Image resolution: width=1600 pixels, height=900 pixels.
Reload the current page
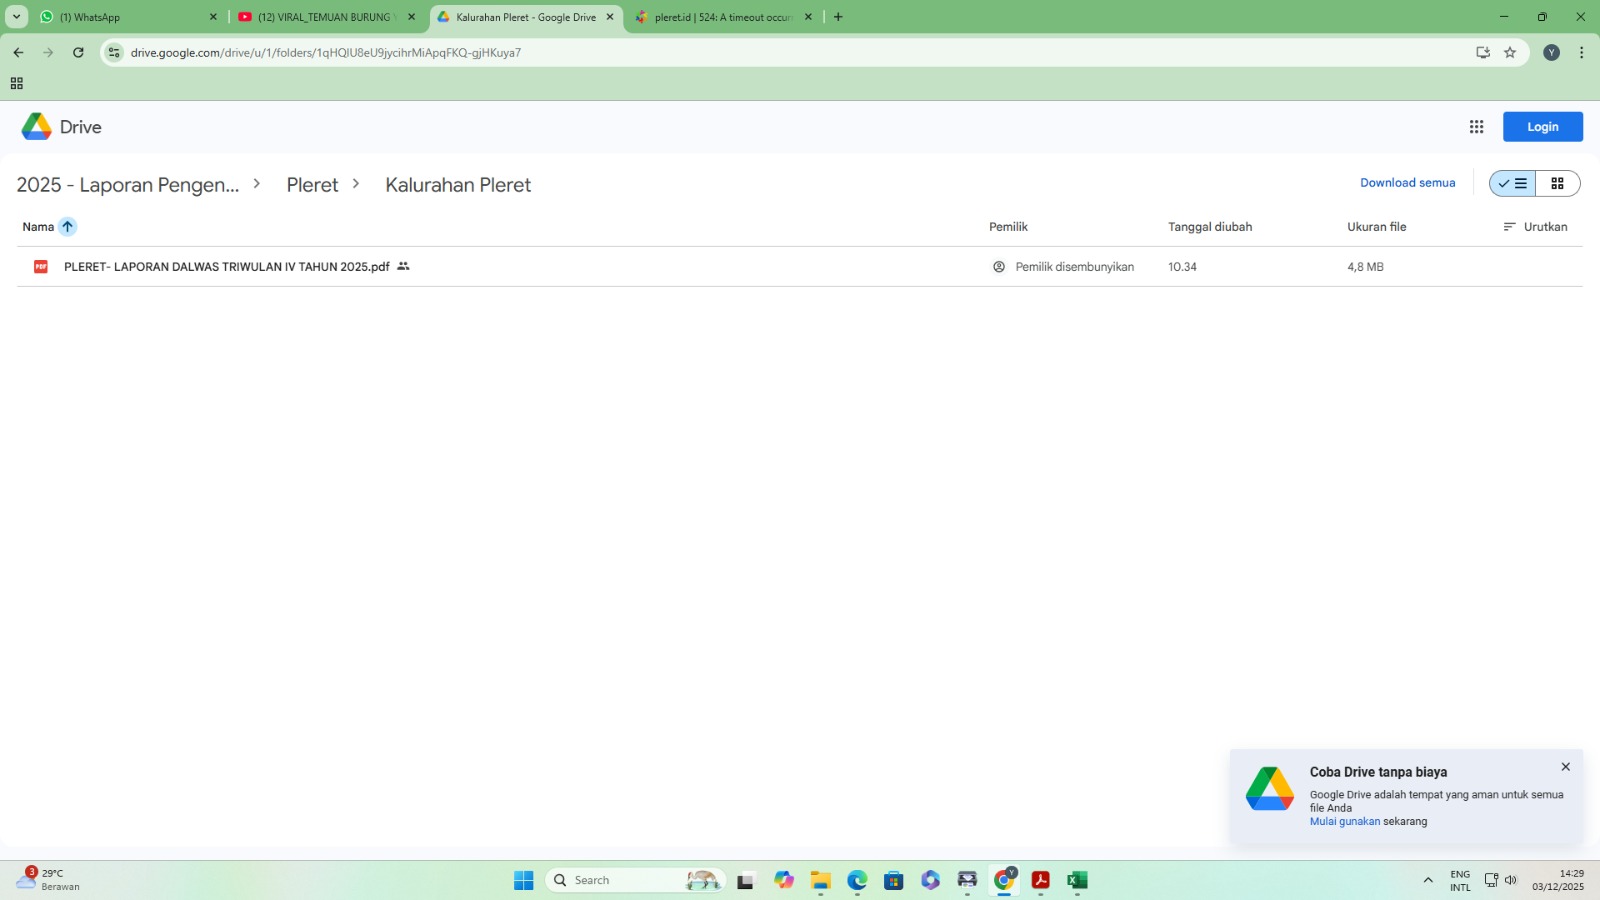[78, 53]
